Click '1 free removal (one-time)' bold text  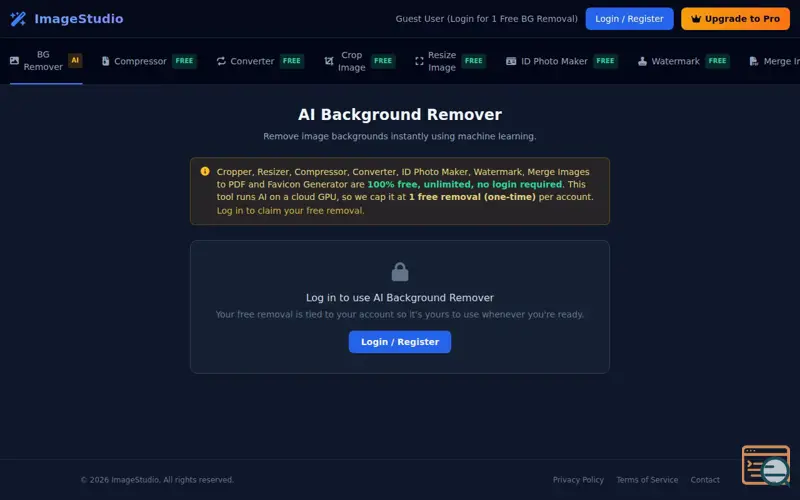click(x=472, y=197)
